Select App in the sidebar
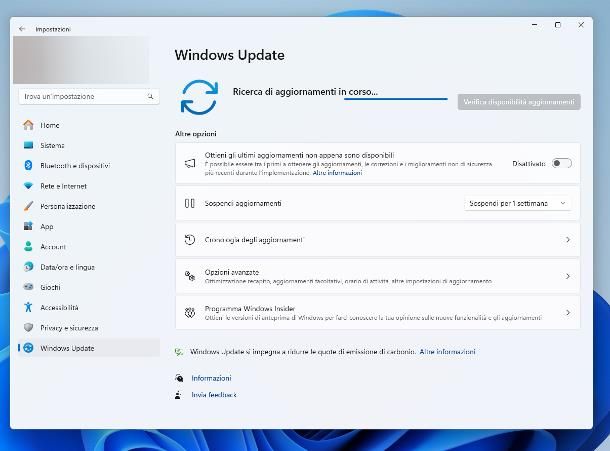This screenshot has width=610, height=451. pos(89,226)
